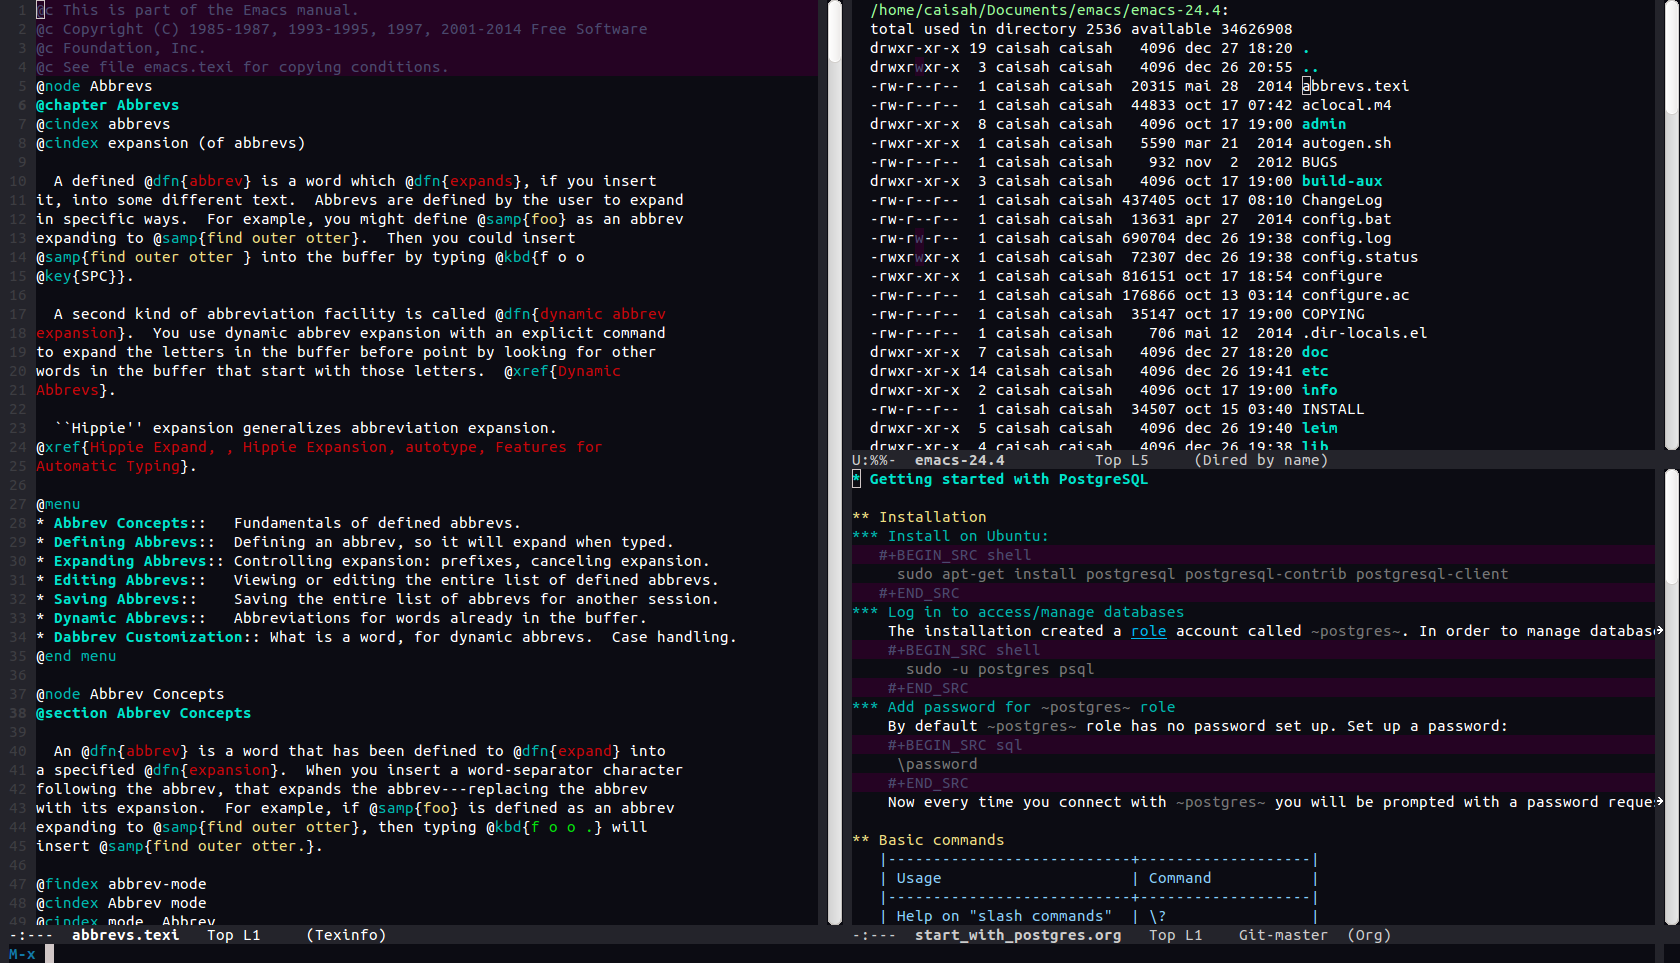Select the config.log file entry
This screenshot has width=1680, height=963.
(1346, 238)
